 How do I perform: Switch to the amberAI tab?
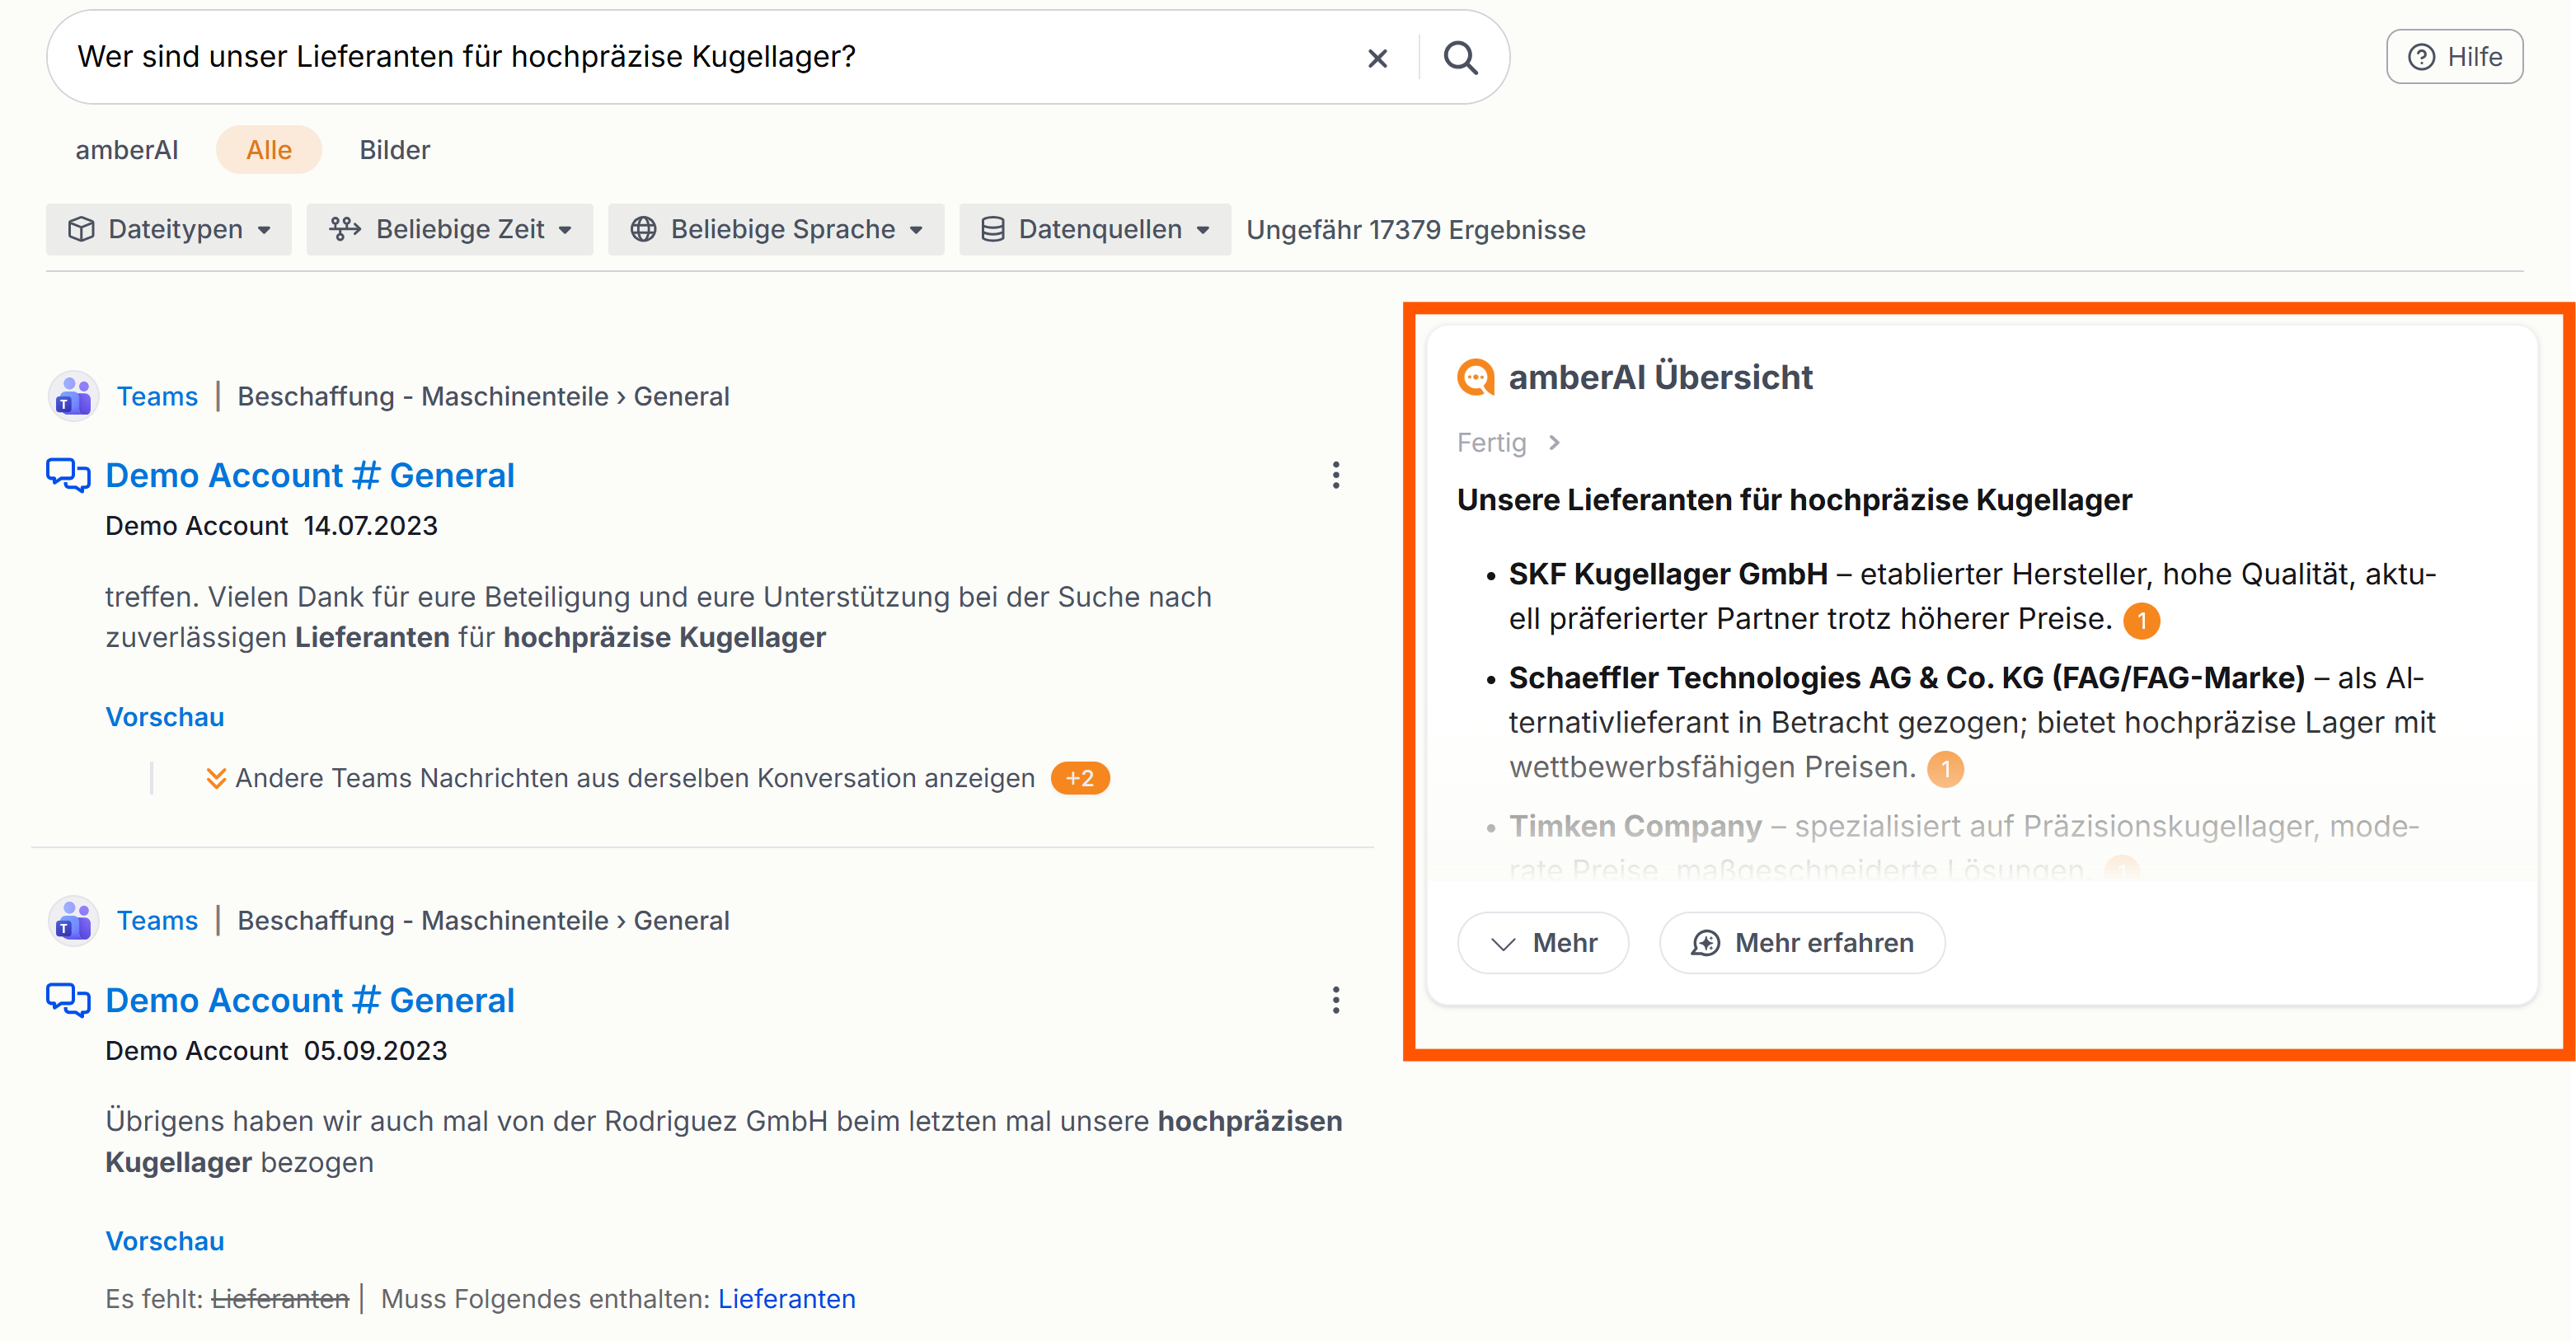click(x=127, y=150)
